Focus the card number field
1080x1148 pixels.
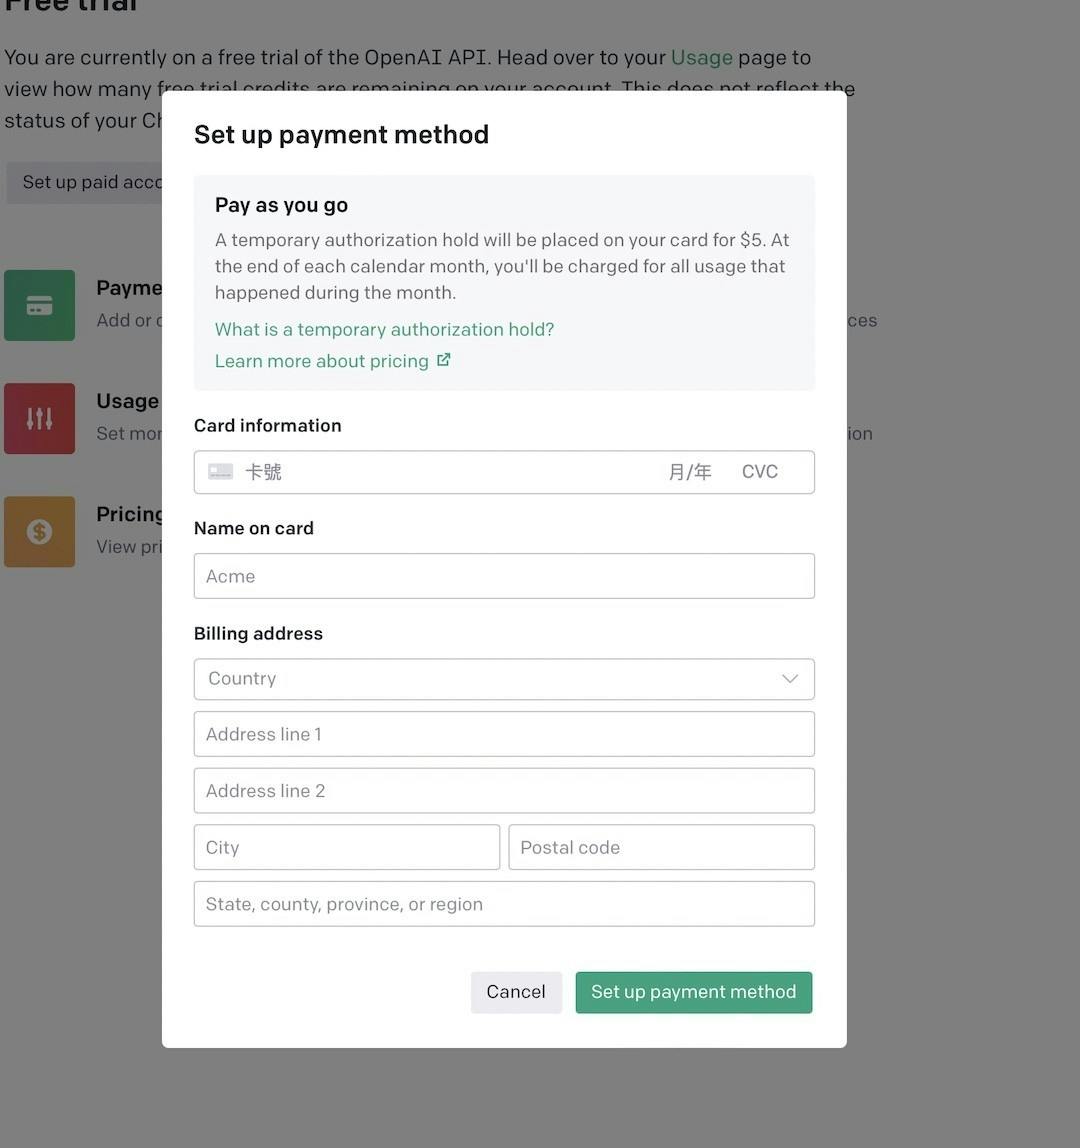click(440, 472)
